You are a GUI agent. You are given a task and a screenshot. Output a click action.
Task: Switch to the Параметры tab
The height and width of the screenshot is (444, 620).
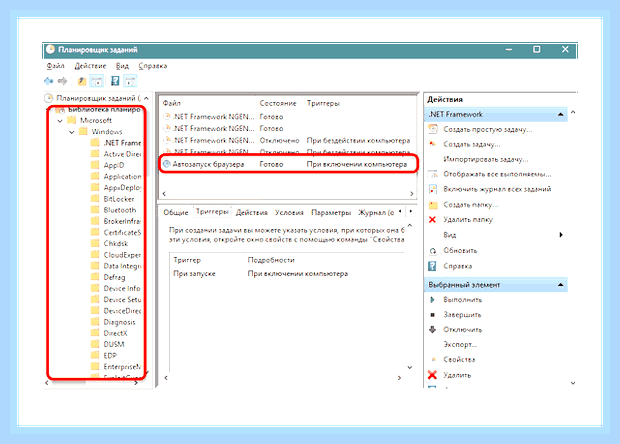[331, 212]
